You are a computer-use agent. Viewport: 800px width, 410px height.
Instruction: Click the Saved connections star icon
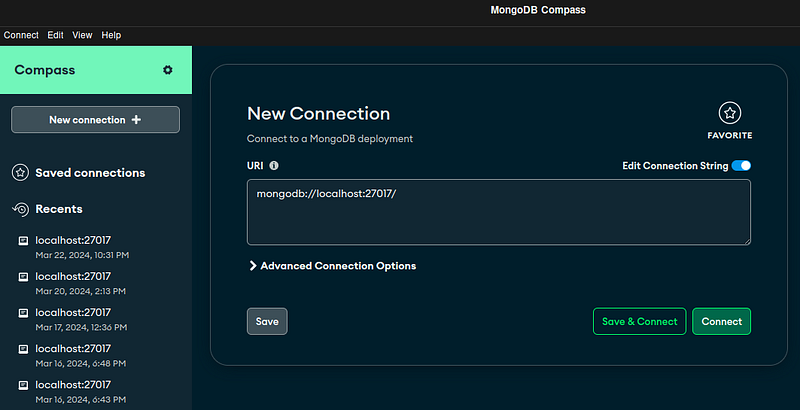point(20,173)
